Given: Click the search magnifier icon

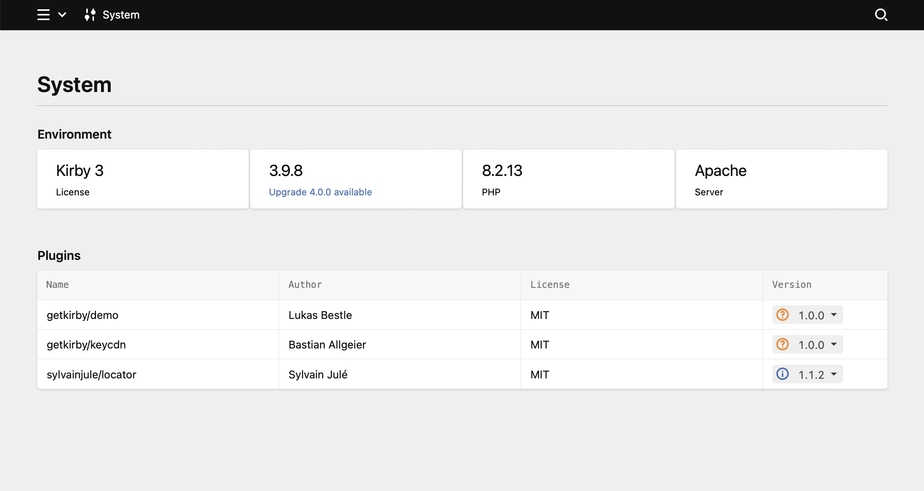Looking at the screenshot, I should pos(881,15).
